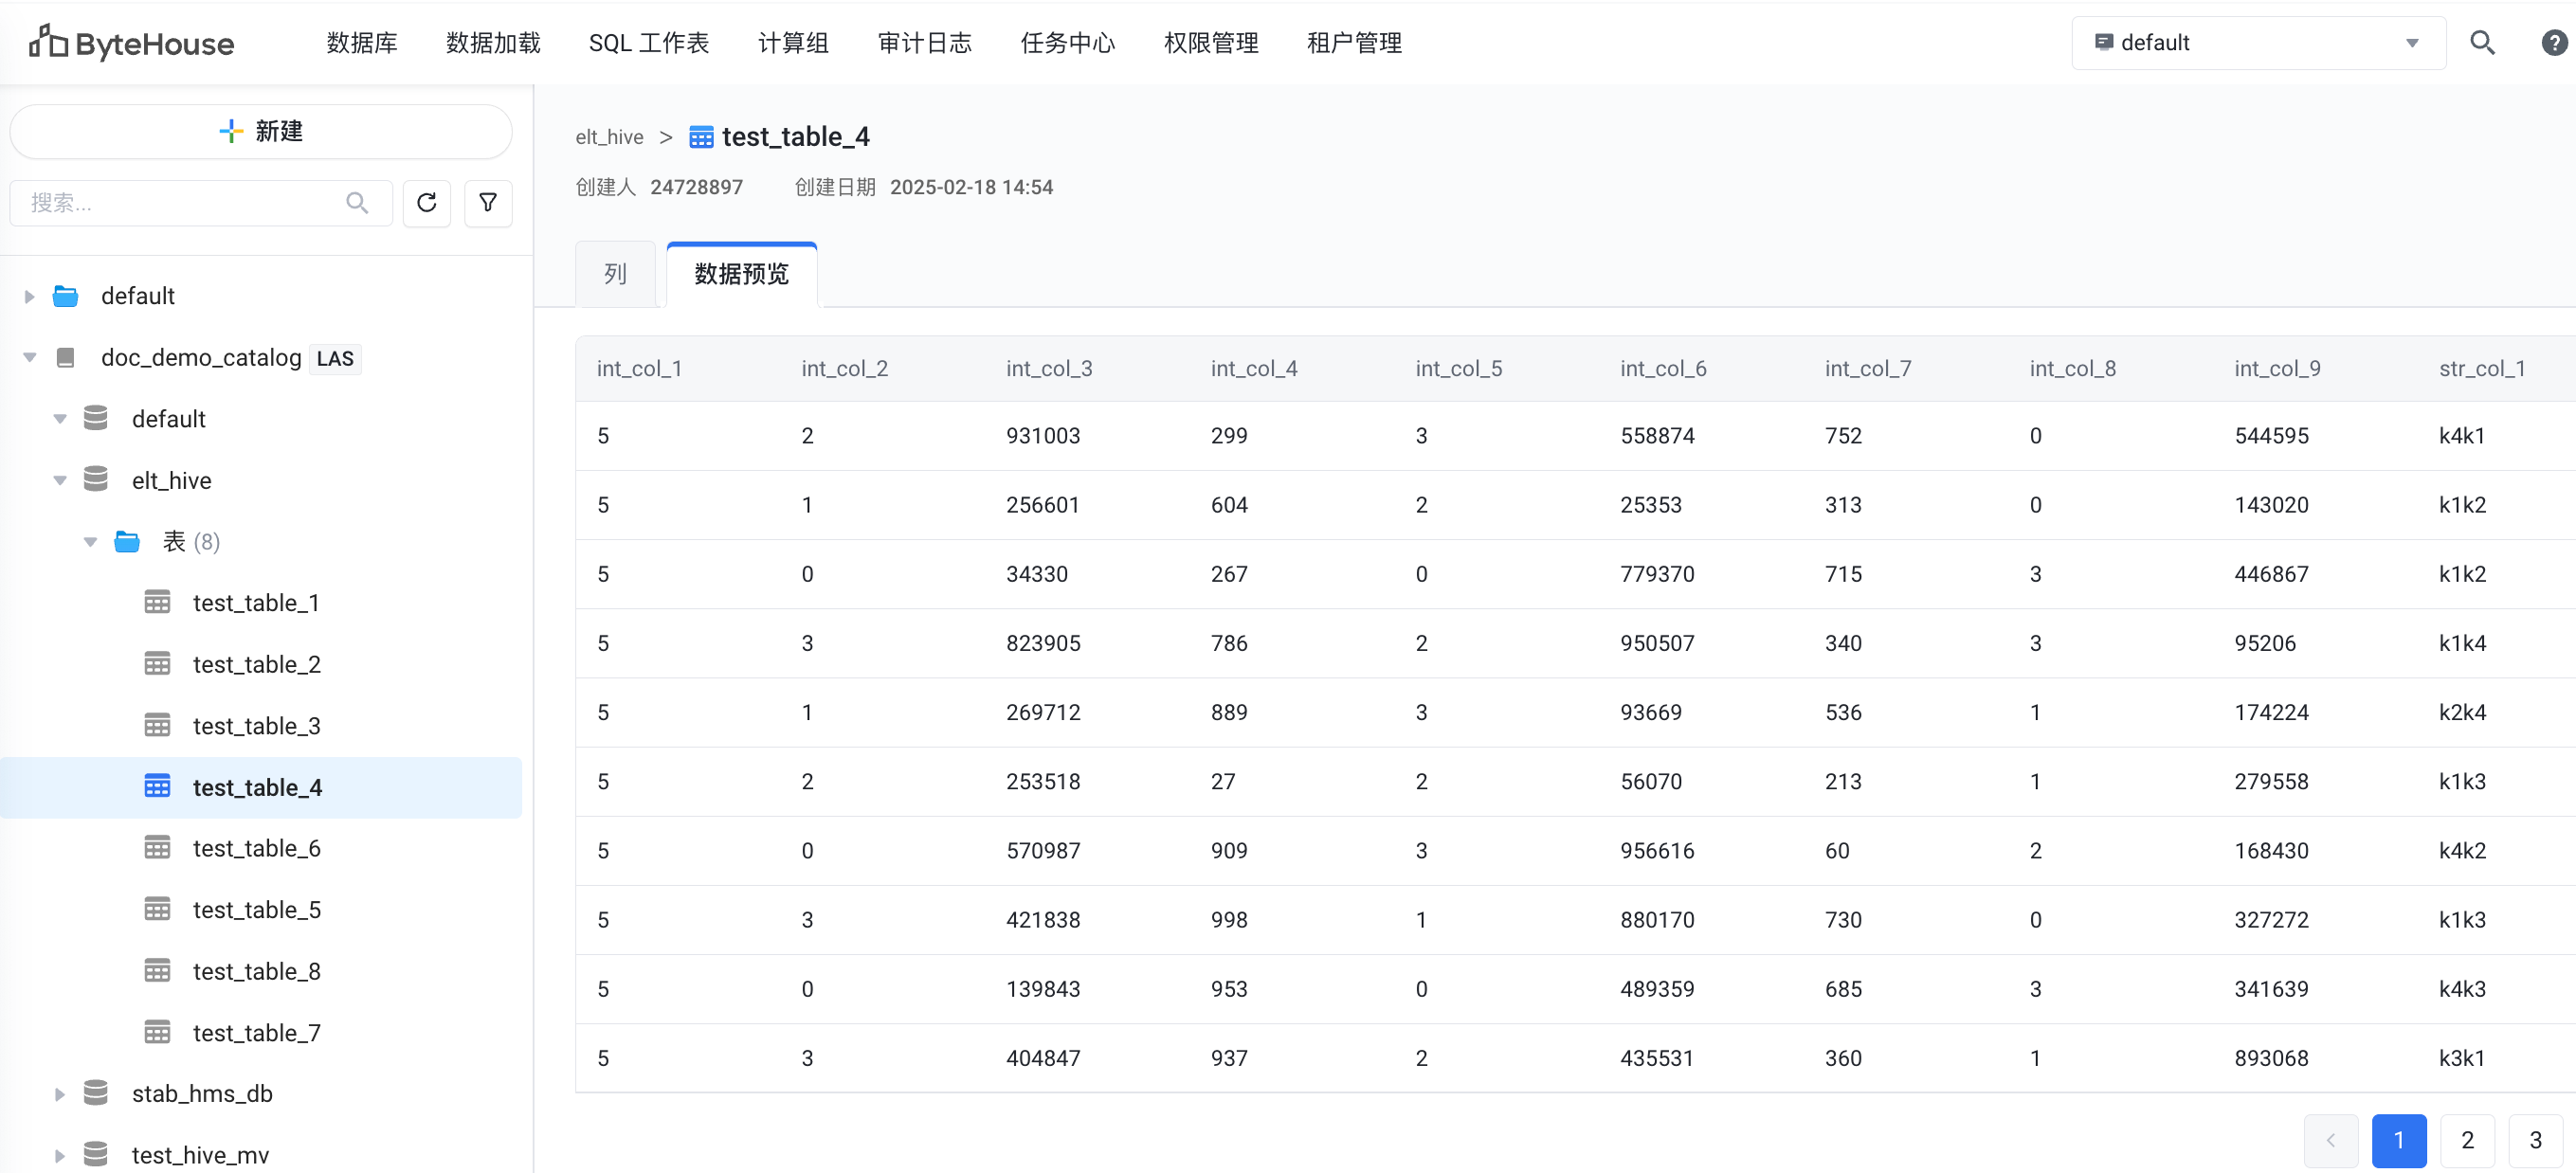Click the cell value 931003
Screen dimensions: 2576x1173
click(1043, 436)
